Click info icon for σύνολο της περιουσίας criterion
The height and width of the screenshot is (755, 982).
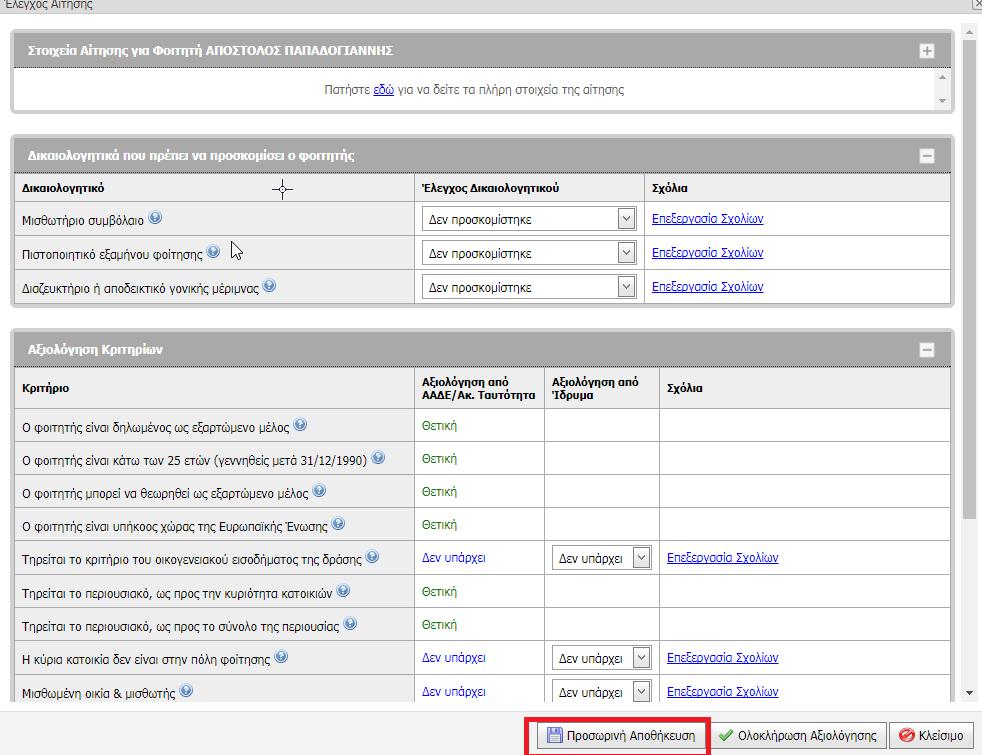click(x=350, y=624)
